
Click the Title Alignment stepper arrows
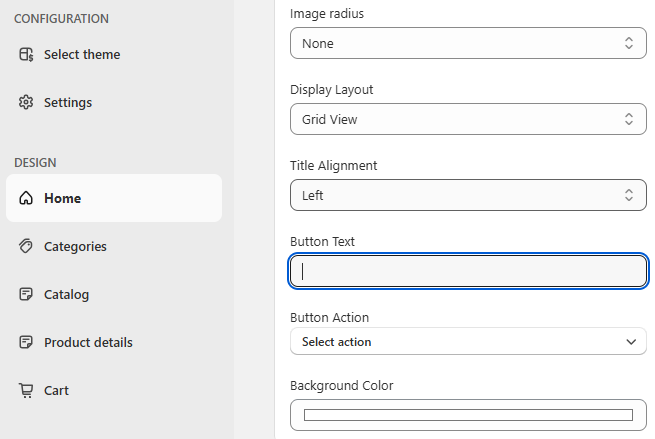point(629,195)
